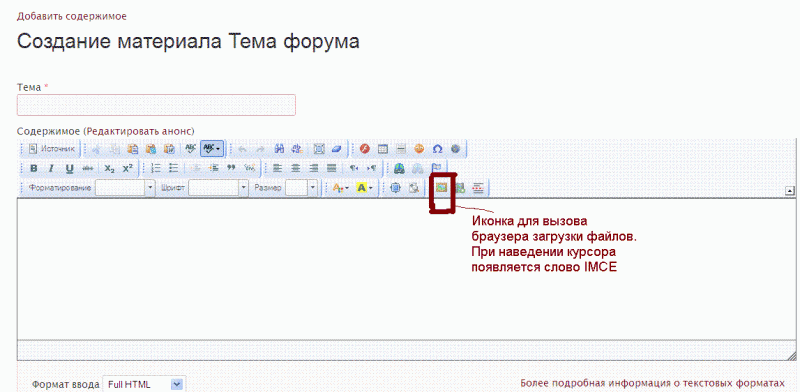
Task: Click the Show Blocks icon
Action: [413, 188]
